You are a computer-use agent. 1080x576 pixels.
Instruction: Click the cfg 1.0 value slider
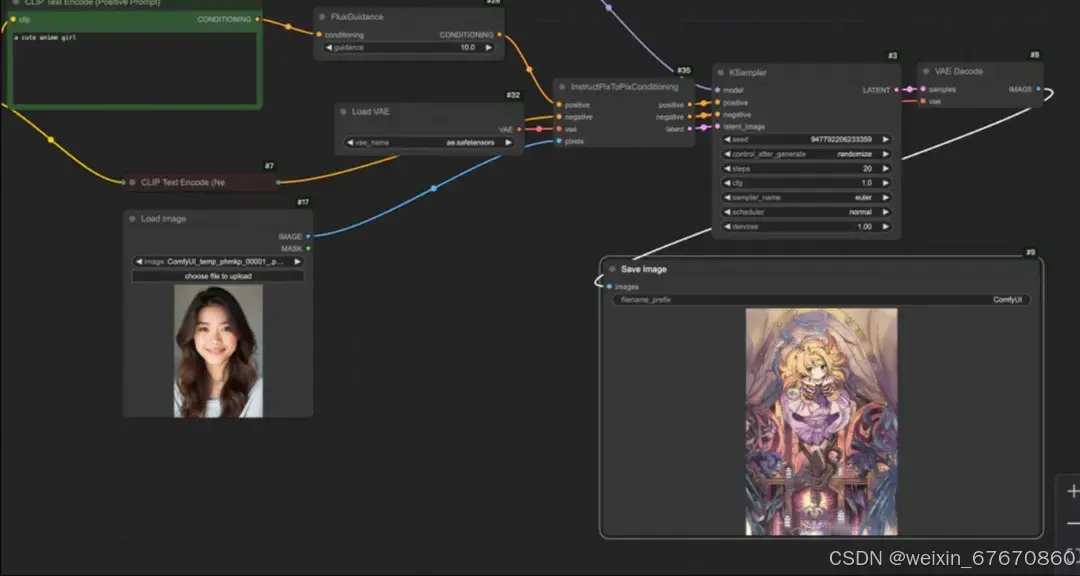click(807, 183)
